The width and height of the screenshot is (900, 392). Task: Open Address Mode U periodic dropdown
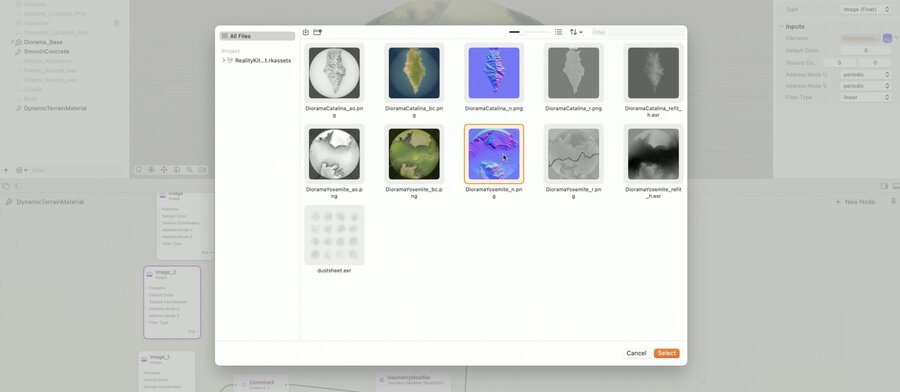(x=866, y=75)
